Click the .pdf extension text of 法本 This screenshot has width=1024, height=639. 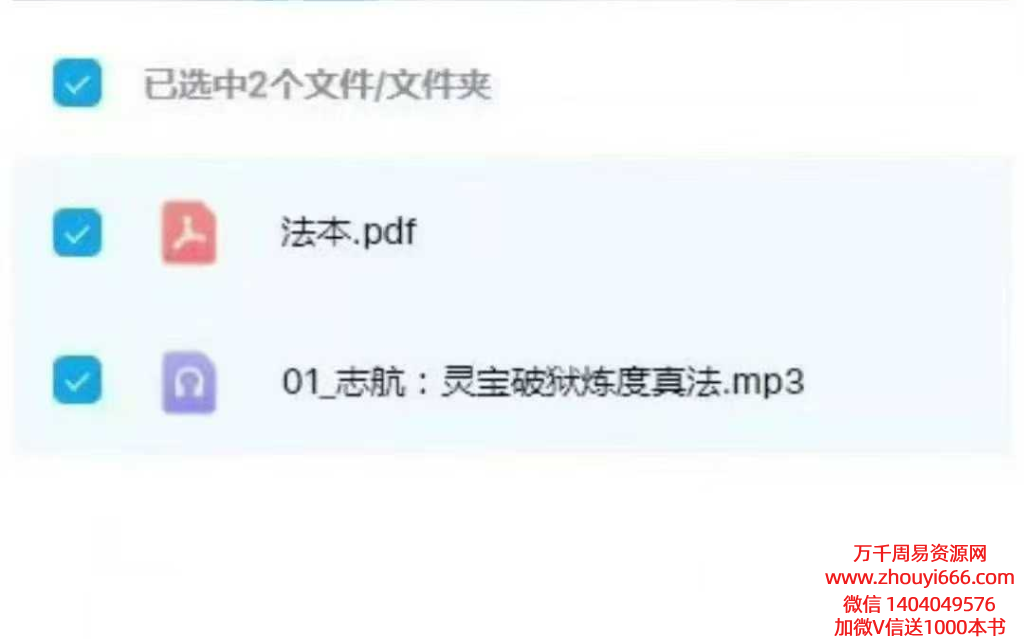pos(384,232)
